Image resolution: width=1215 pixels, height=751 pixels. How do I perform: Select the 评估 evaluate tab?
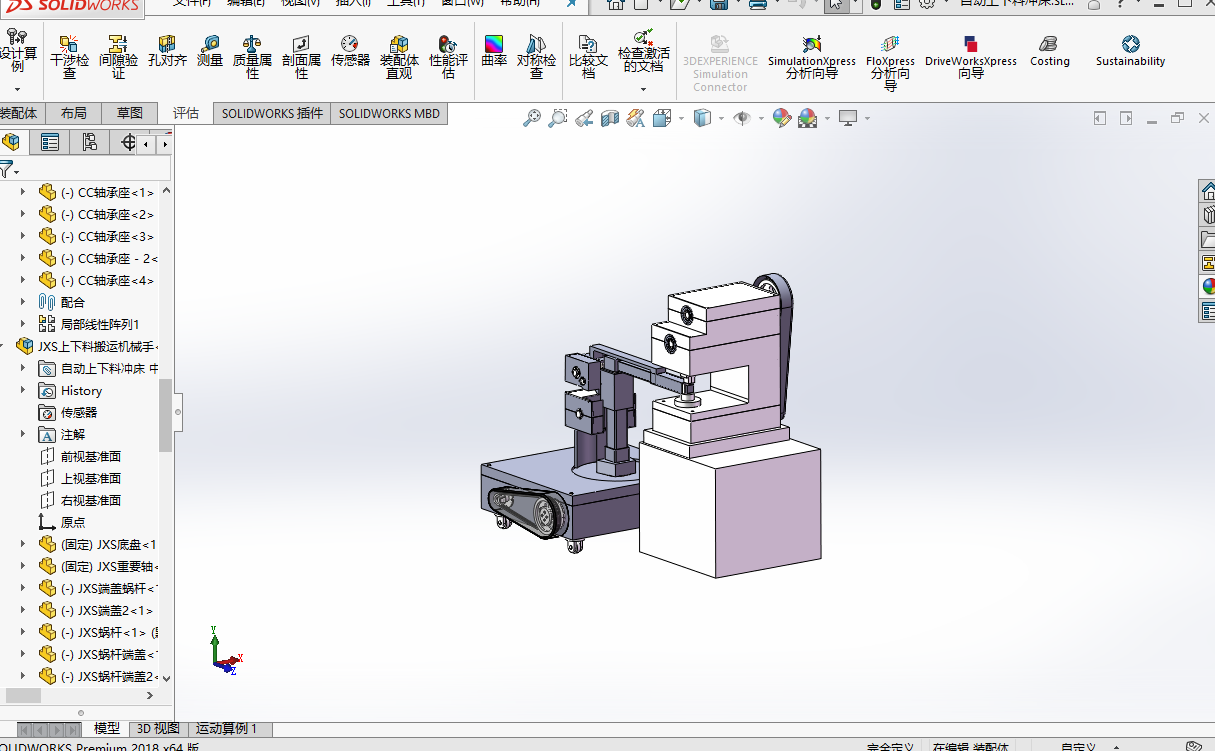pyautogui.click(x=186, y=113)
